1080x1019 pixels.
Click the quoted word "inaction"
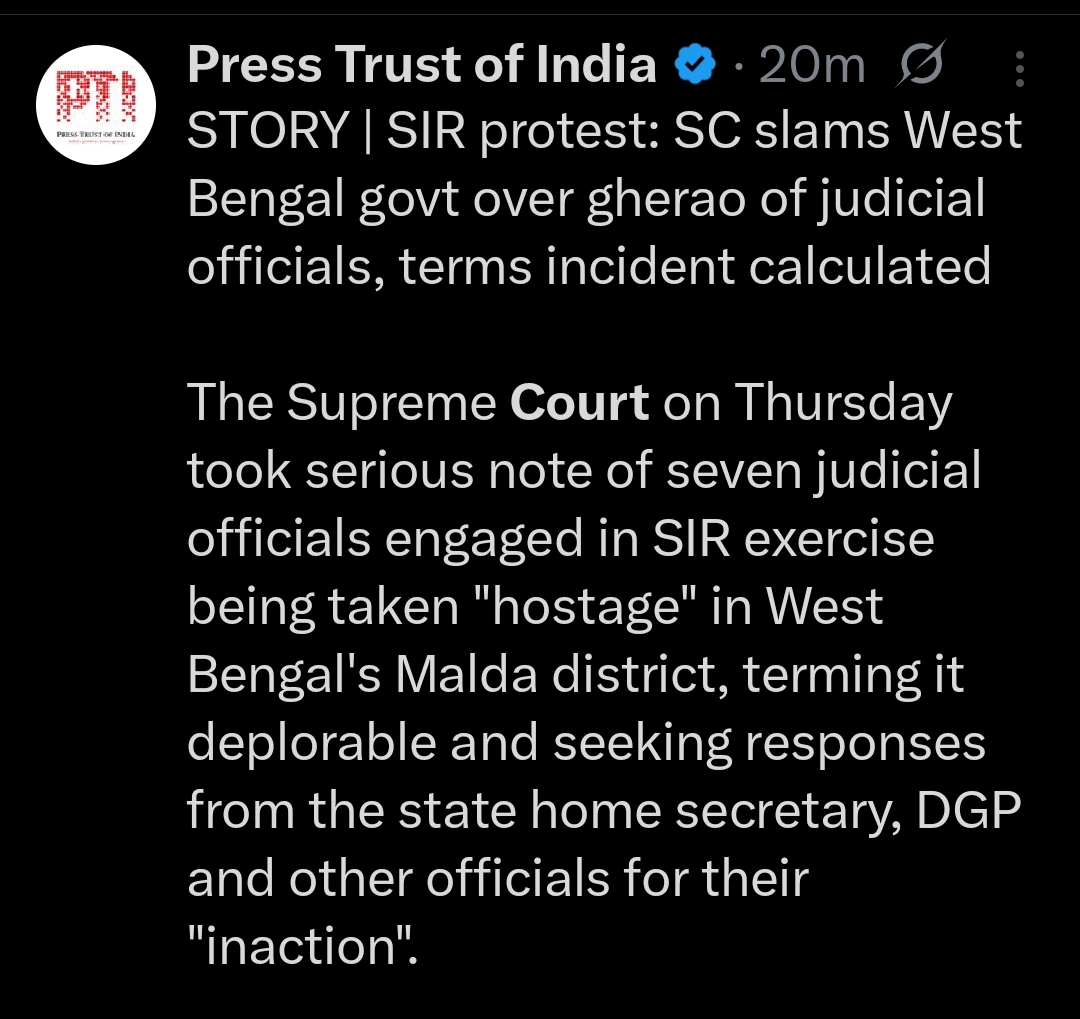[x=302, y=947]
